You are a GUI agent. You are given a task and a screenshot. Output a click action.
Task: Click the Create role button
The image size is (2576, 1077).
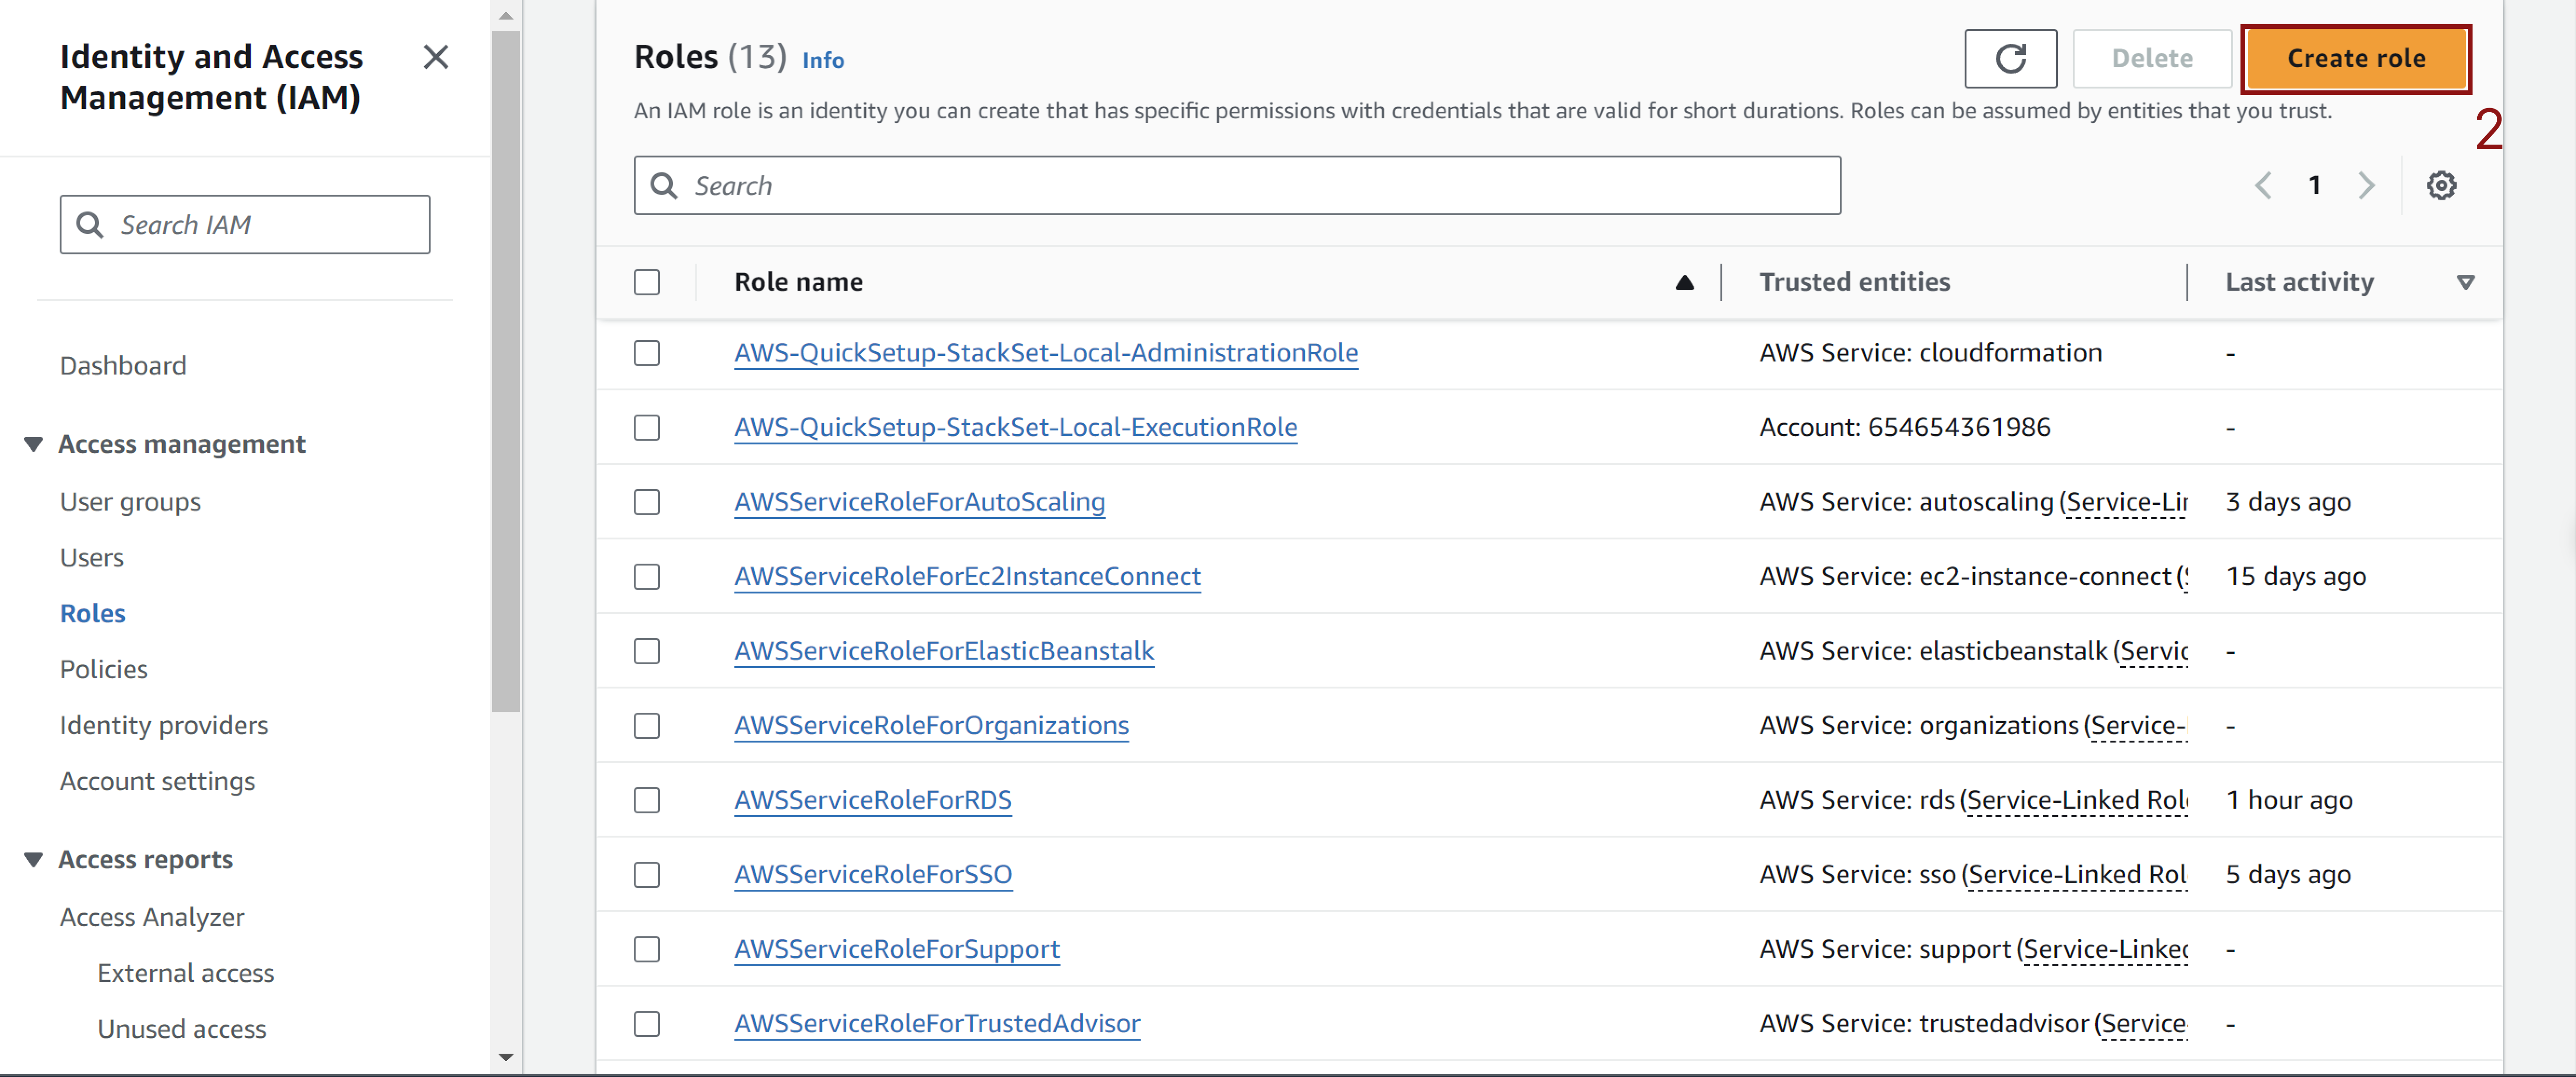pos(2356,59)
